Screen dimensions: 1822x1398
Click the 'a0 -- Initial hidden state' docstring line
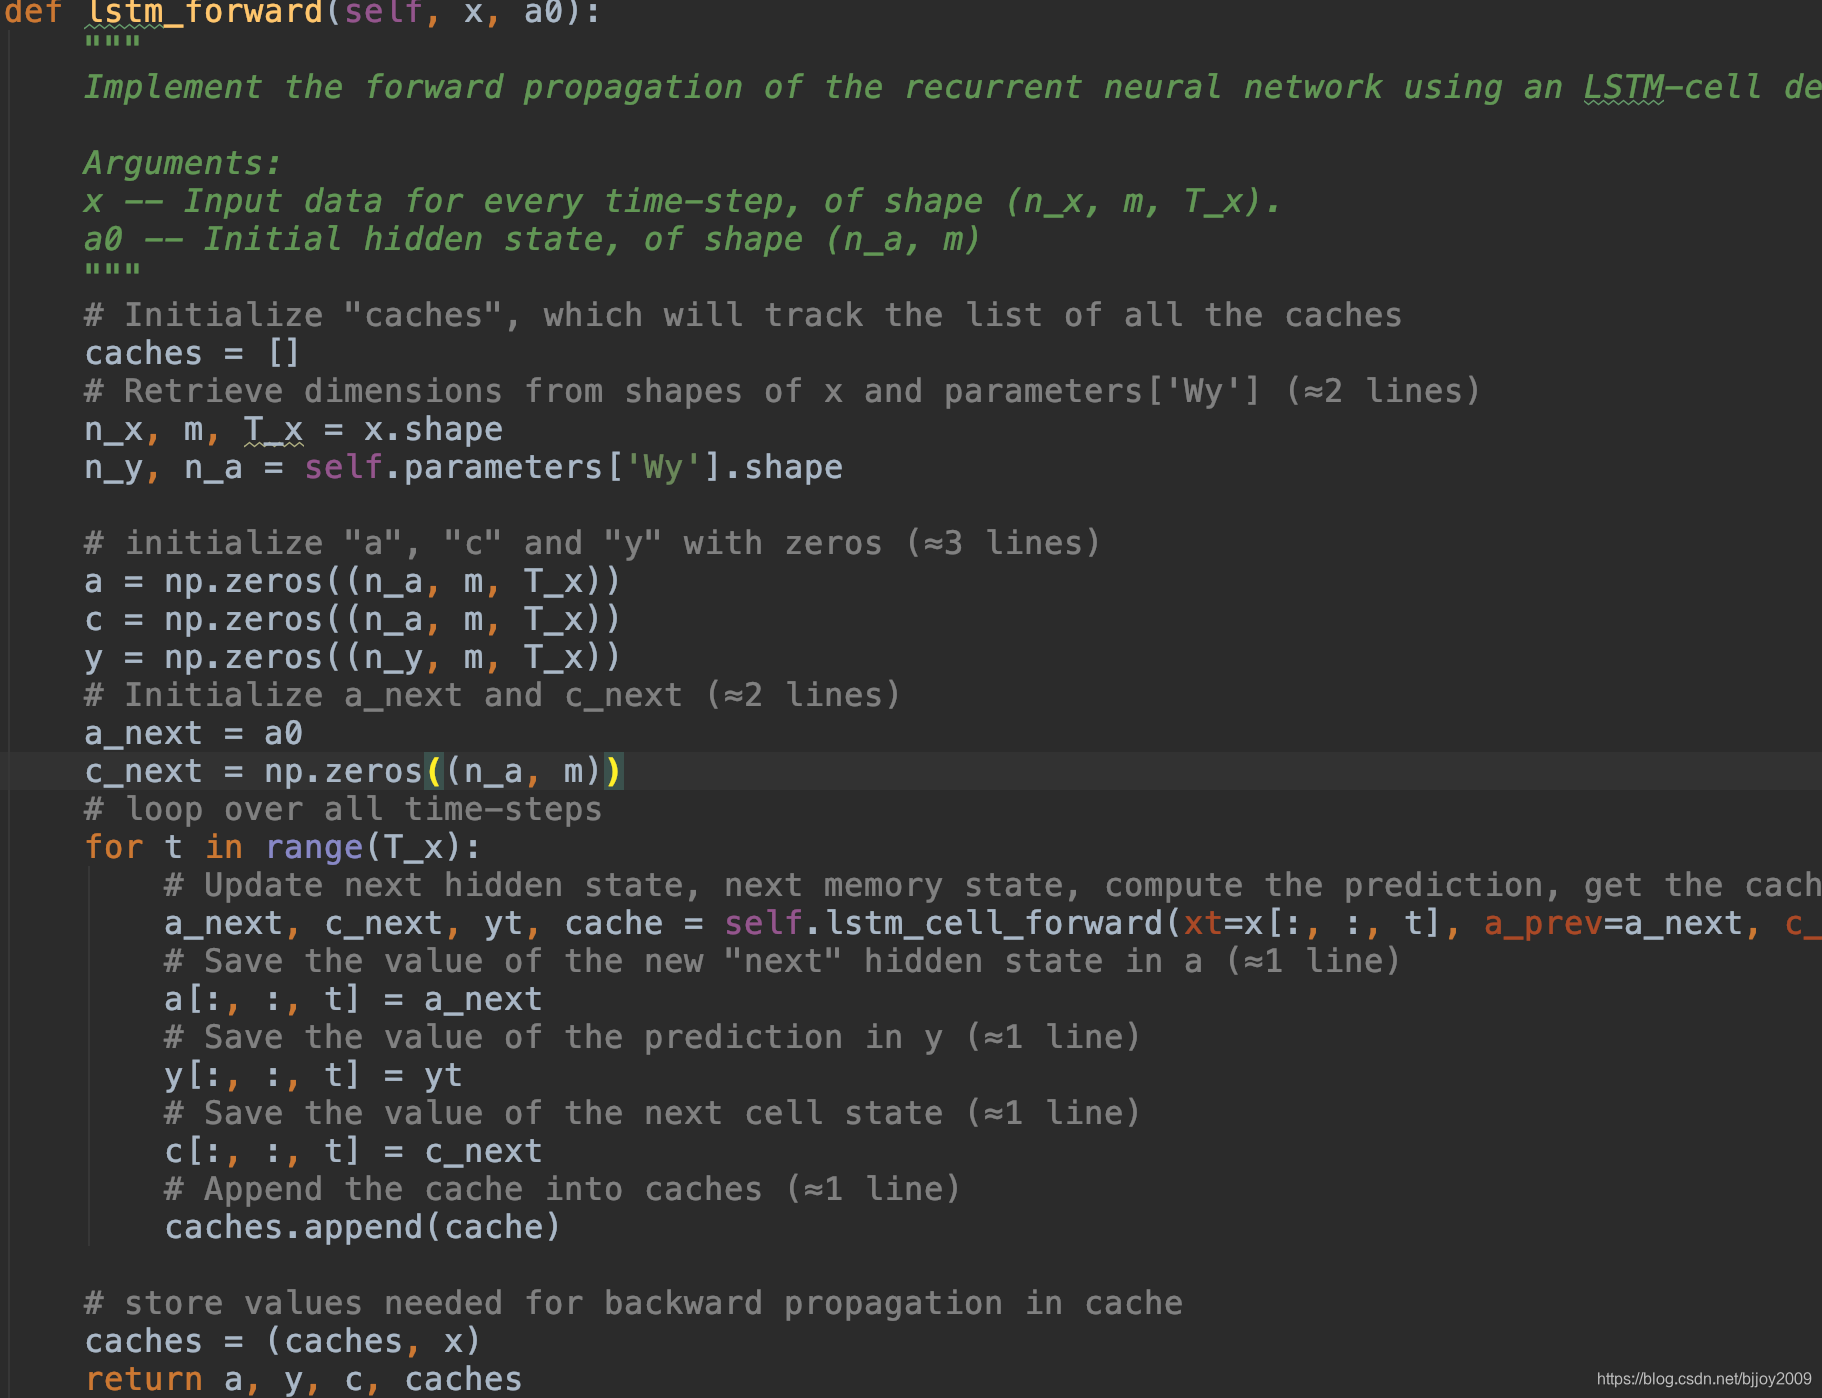pyautogui.click(x=532, y=239)
